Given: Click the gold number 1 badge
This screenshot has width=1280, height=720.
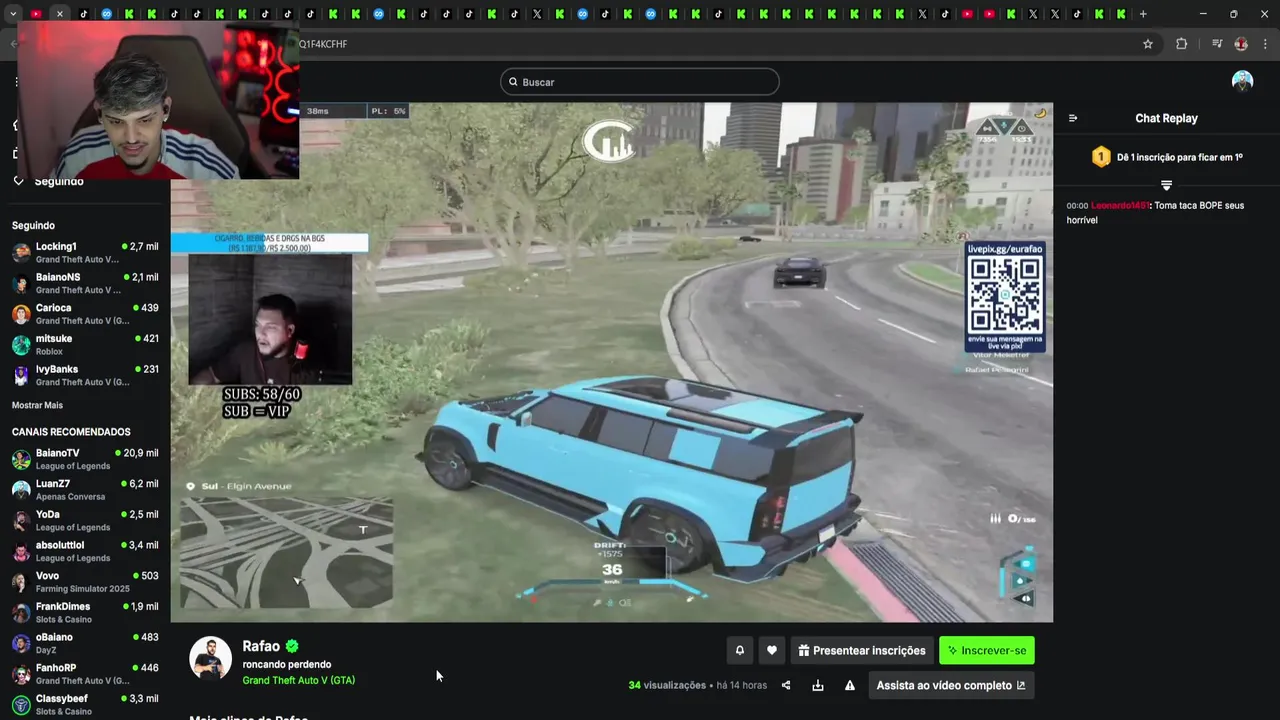Looking at the screenshot, I should point(1101,157).
